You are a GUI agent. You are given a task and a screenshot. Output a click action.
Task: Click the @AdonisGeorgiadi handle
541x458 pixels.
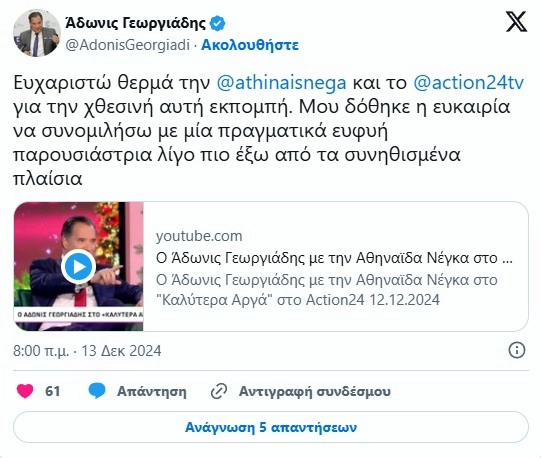tap(128, 45)
